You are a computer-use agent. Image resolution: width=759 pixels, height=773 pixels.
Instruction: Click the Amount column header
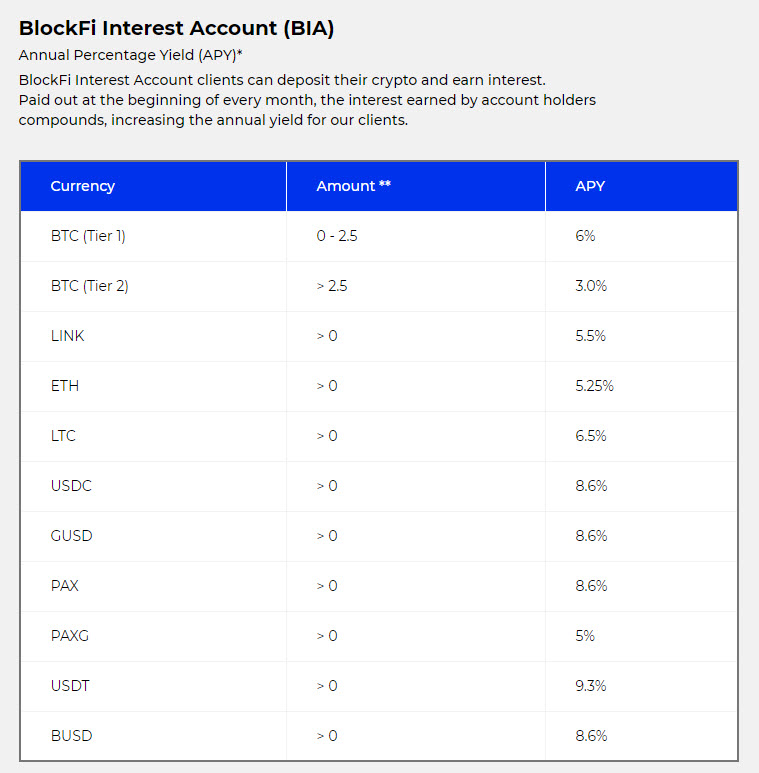pos(353,186)
